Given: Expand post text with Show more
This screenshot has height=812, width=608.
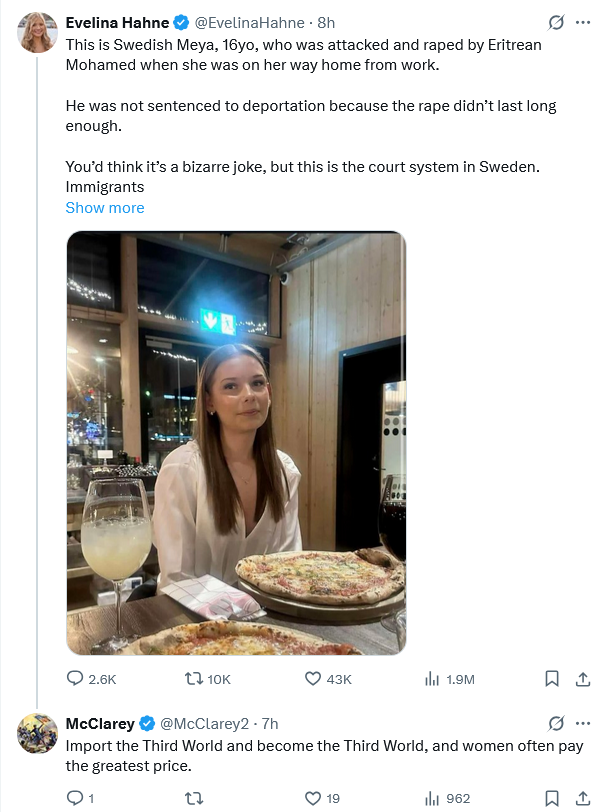Looking at the screenshot, I should click(105, 208).
